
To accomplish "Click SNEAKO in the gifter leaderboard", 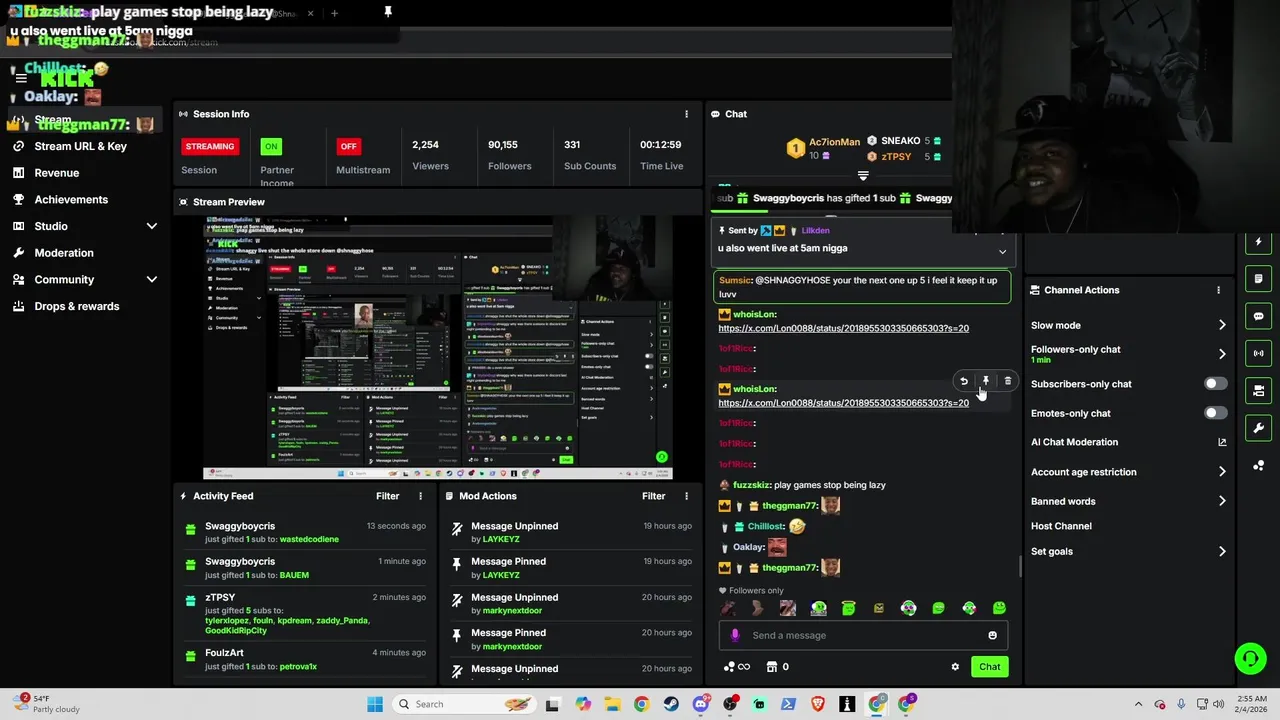I will coord(899,141).
